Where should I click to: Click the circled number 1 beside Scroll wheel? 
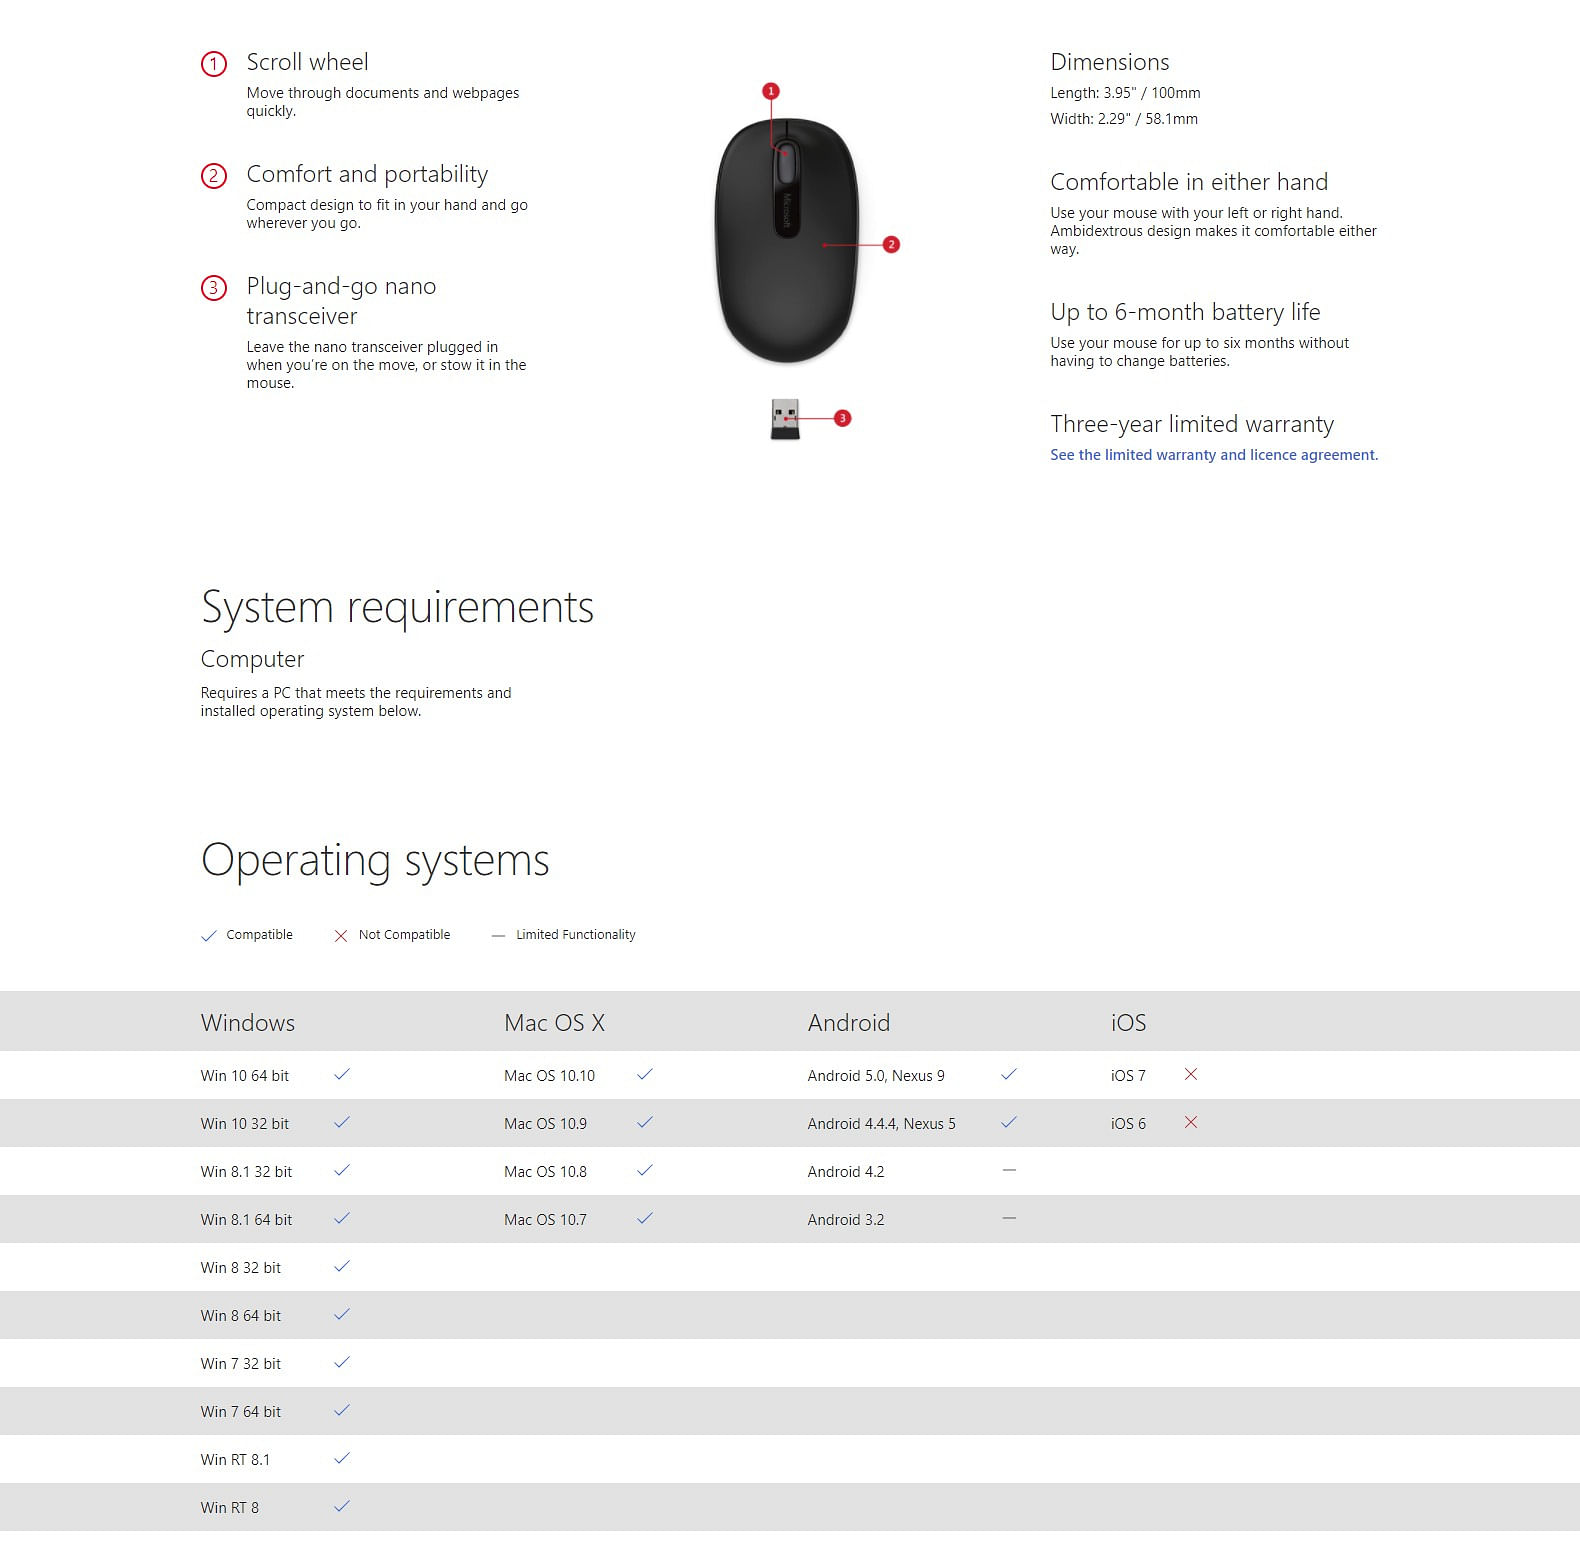click(214, 64)
